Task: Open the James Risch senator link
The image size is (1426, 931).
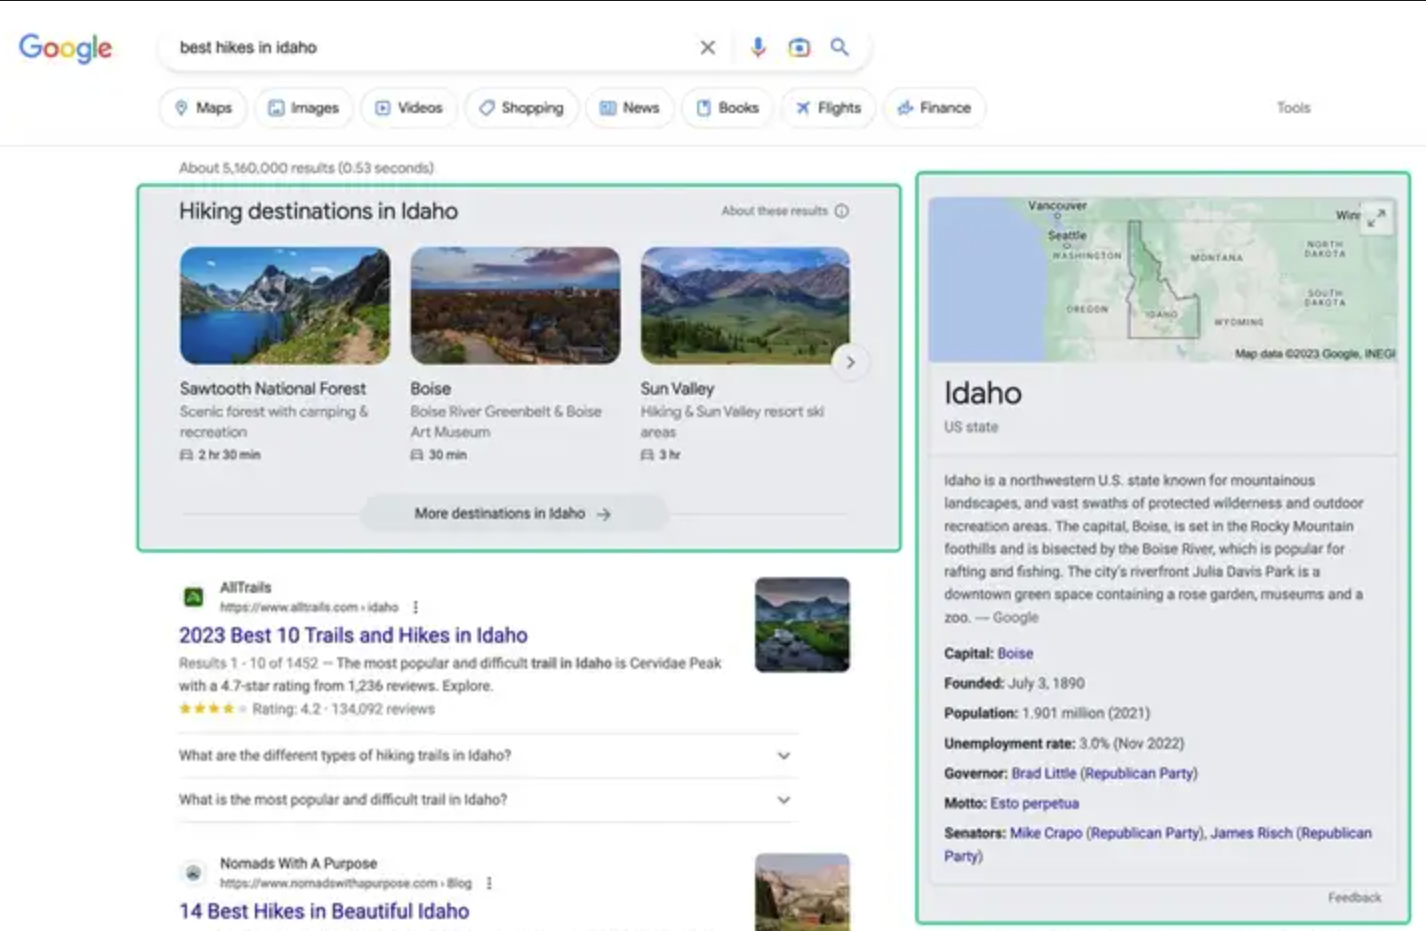Action: click(1251, 833)
